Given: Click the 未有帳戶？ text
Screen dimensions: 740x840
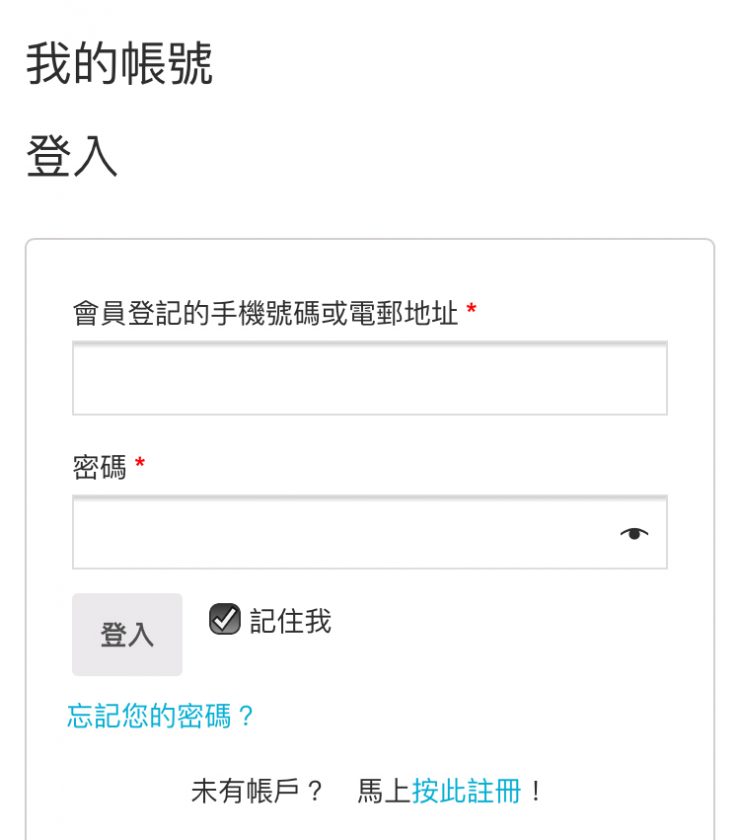Looking at the screenshot, I should [x=257, y=791].
